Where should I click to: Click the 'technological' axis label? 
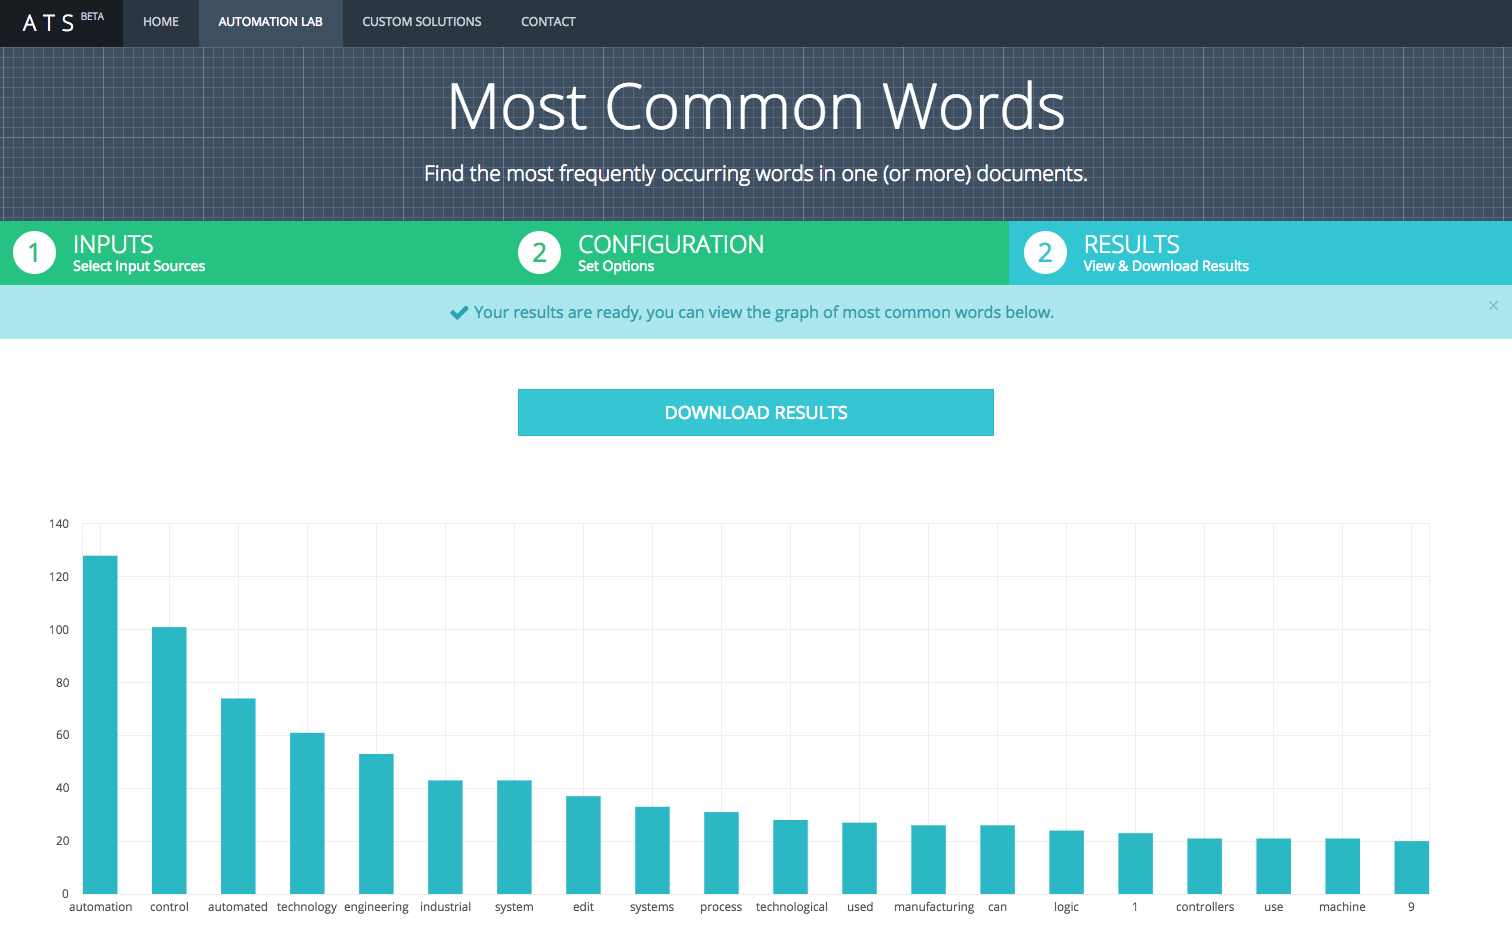(x=791, y=907)
